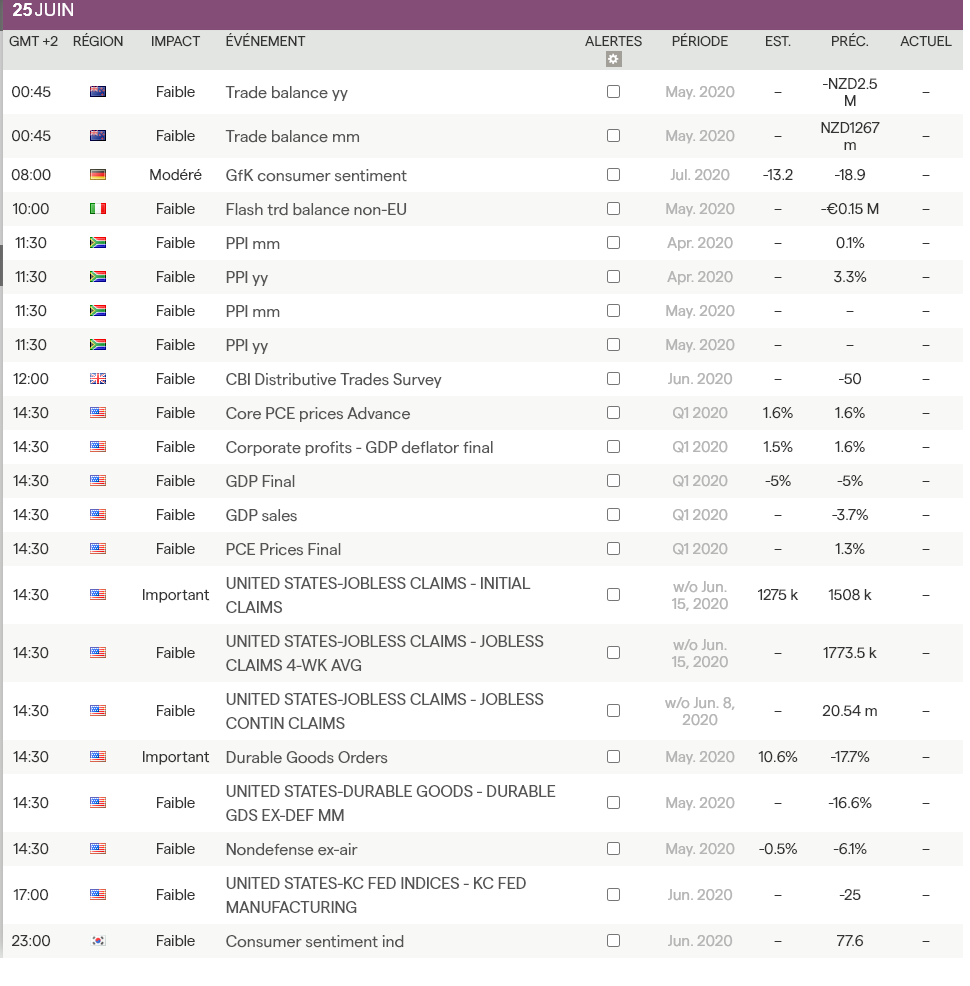The image size is (970, 986).
Task: Click Italian flag in Flash trd balance row
Action: tap(98, 209)
